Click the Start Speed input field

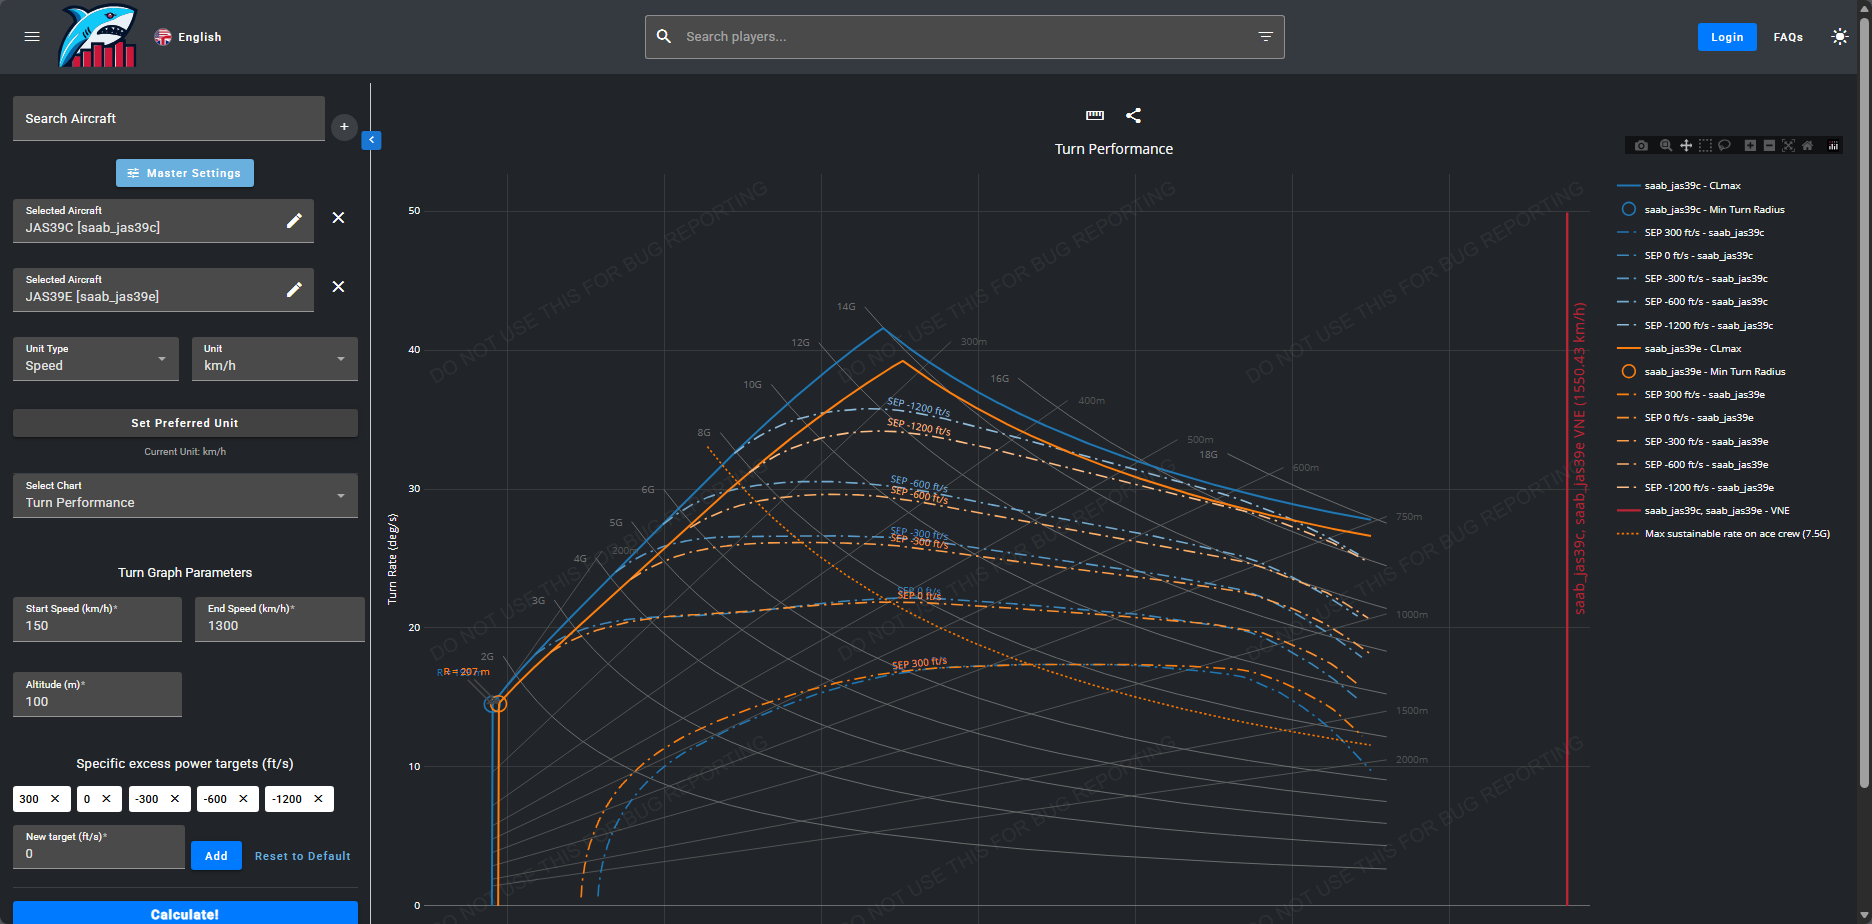97,619
